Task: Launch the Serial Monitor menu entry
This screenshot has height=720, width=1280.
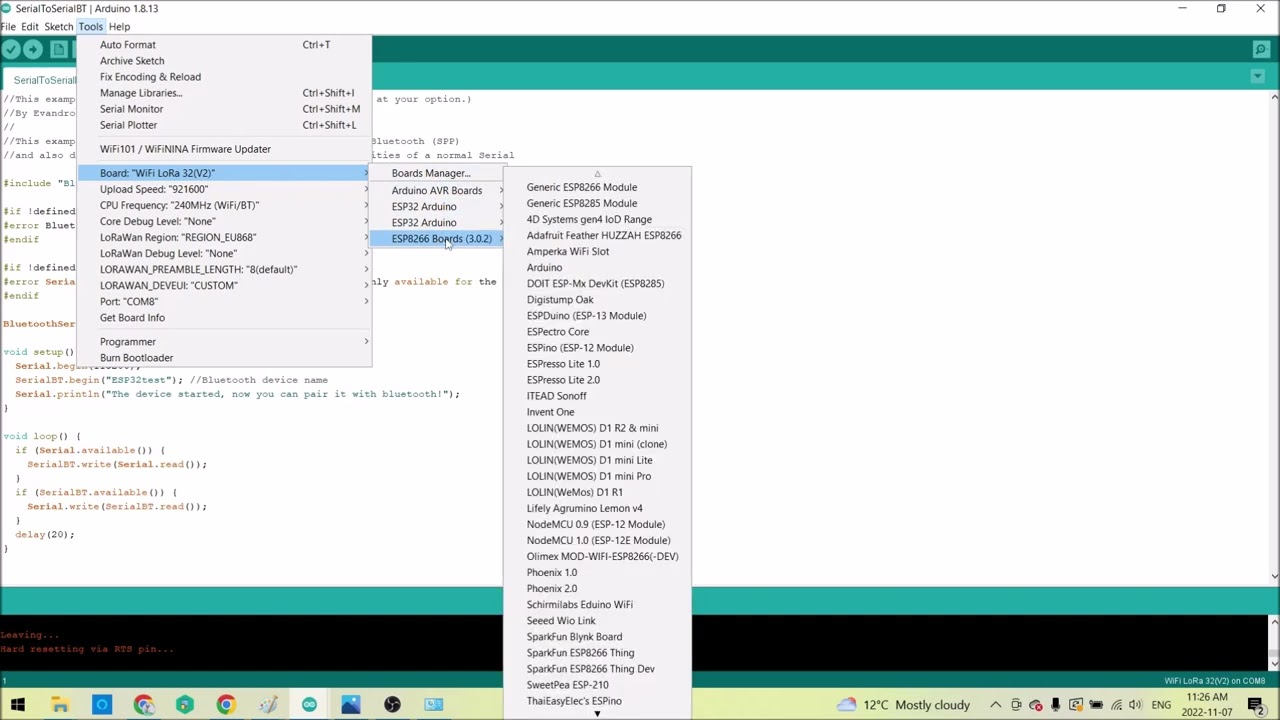Action: (x=226, y=109)
